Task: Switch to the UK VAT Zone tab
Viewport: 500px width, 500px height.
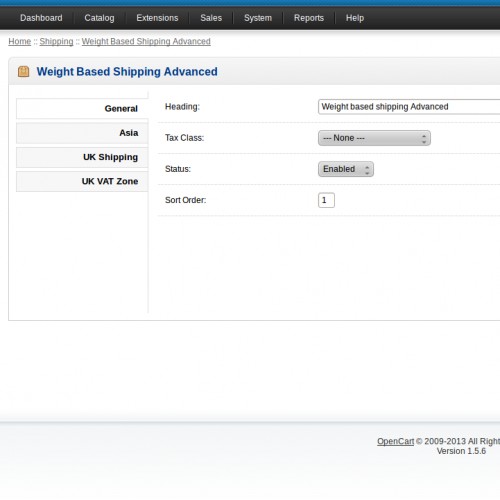Action: tap(82, 181)
